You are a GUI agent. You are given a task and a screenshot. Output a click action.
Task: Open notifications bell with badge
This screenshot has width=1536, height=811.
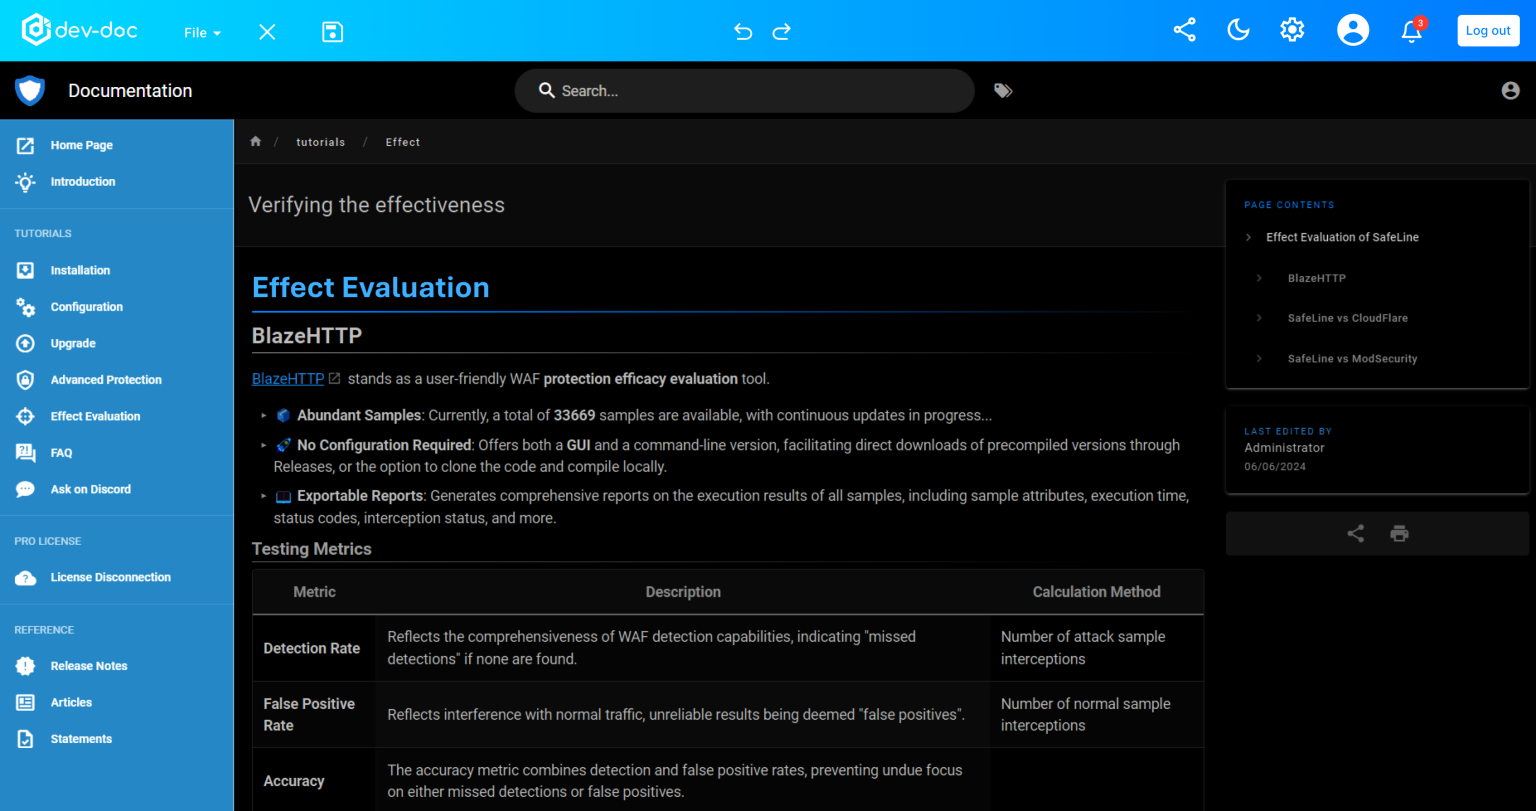1412,31
